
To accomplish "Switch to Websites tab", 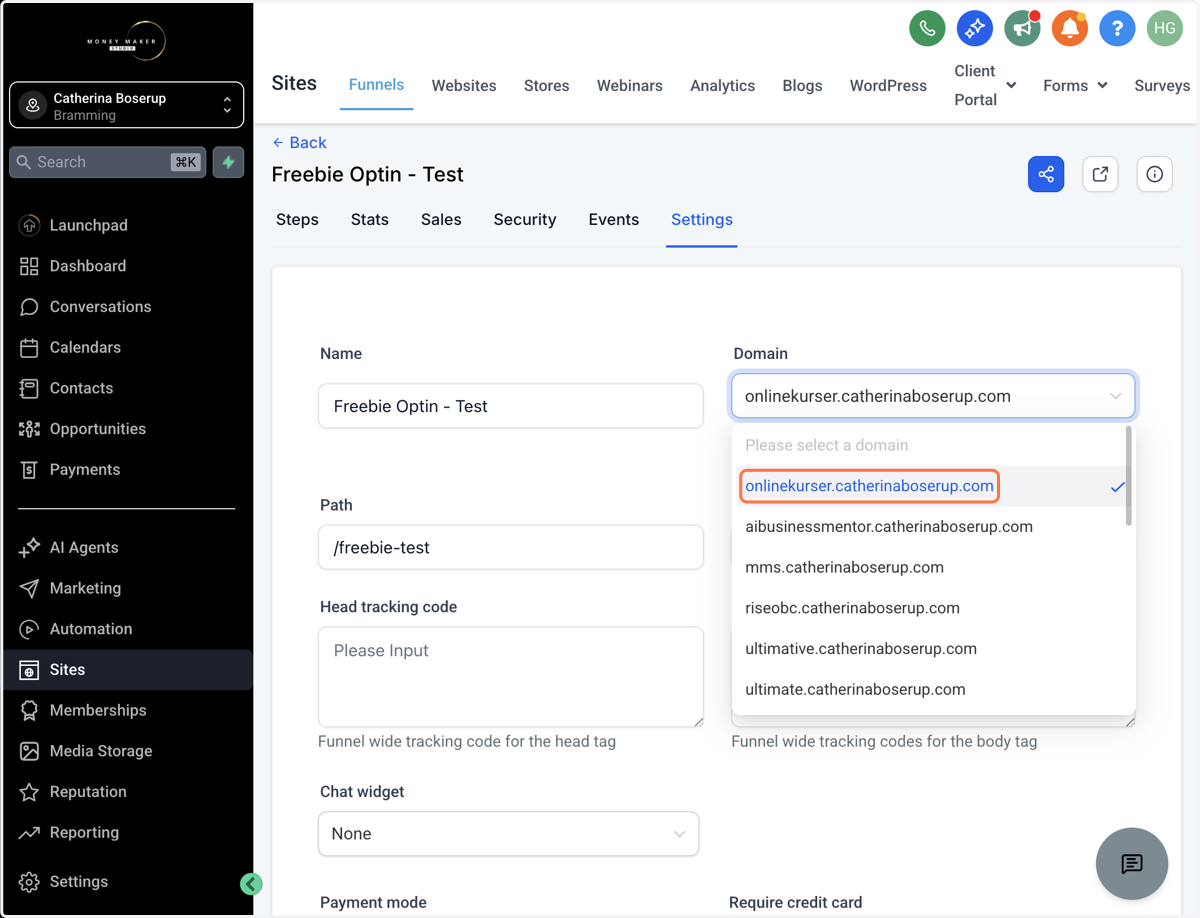I will click(x=464, y=86).
